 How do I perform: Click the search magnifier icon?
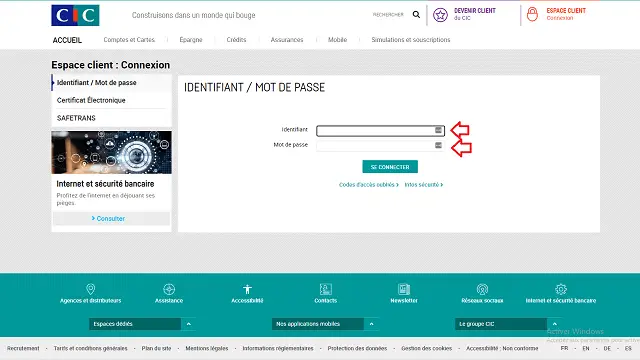pyautogui.click(x=416, y=15)
